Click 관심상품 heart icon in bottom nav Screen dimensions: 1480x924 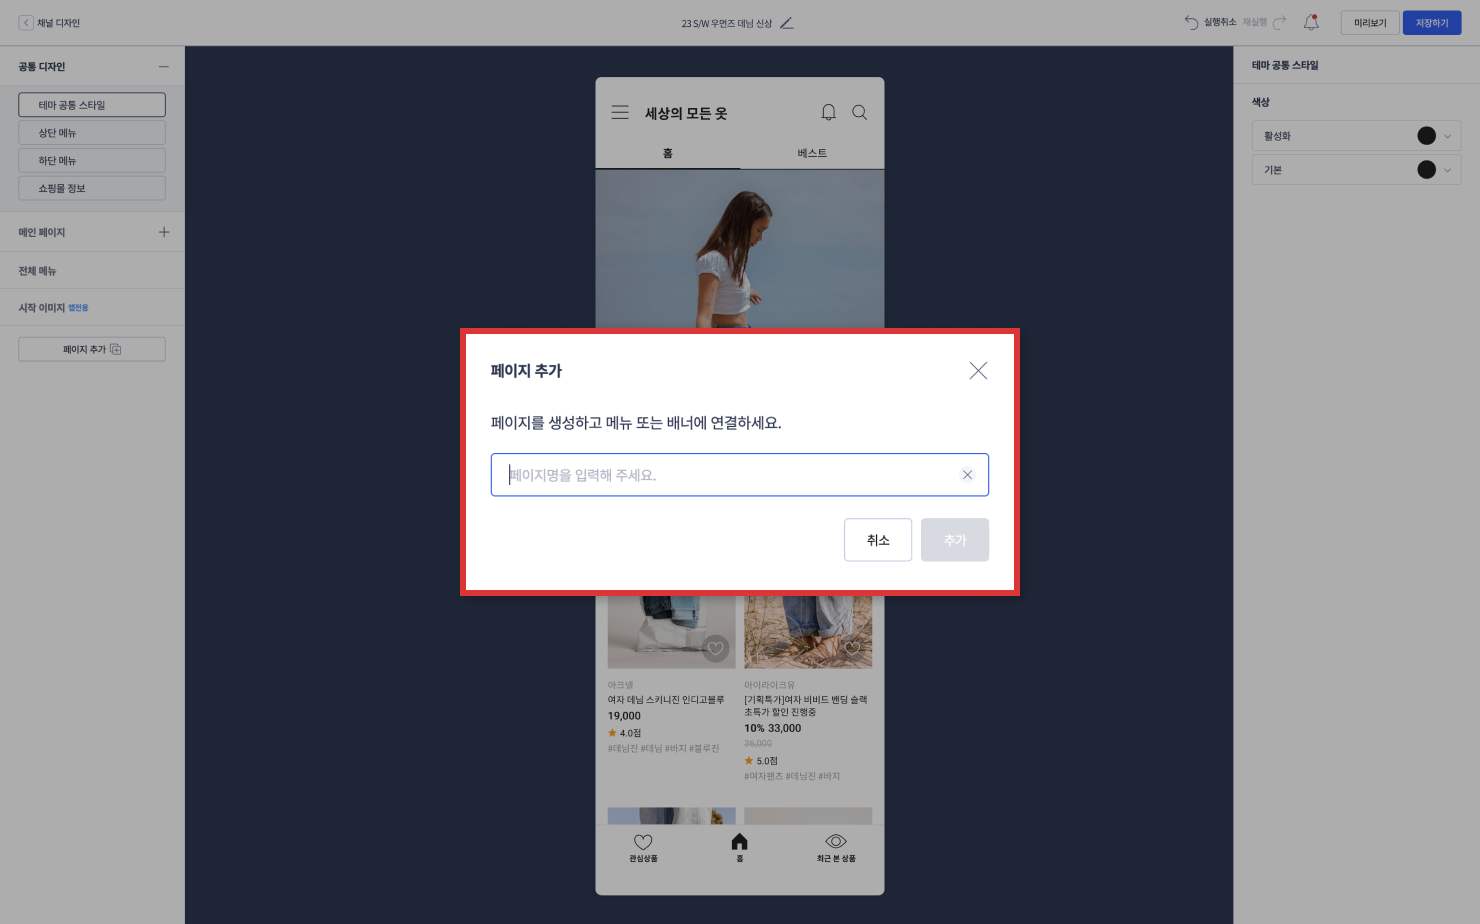tap(643, 842)
